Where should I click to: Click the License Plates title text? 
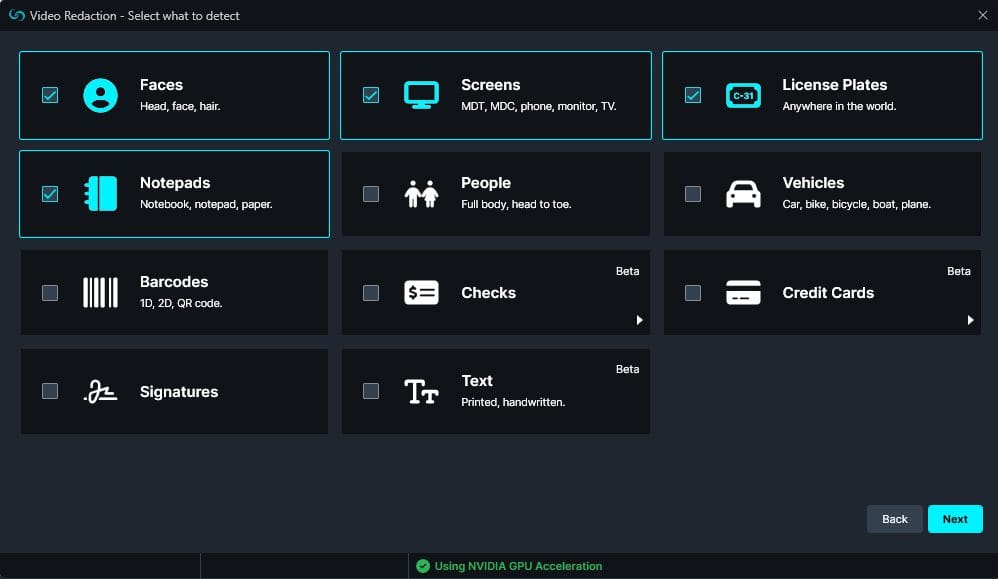coord(834,85)
